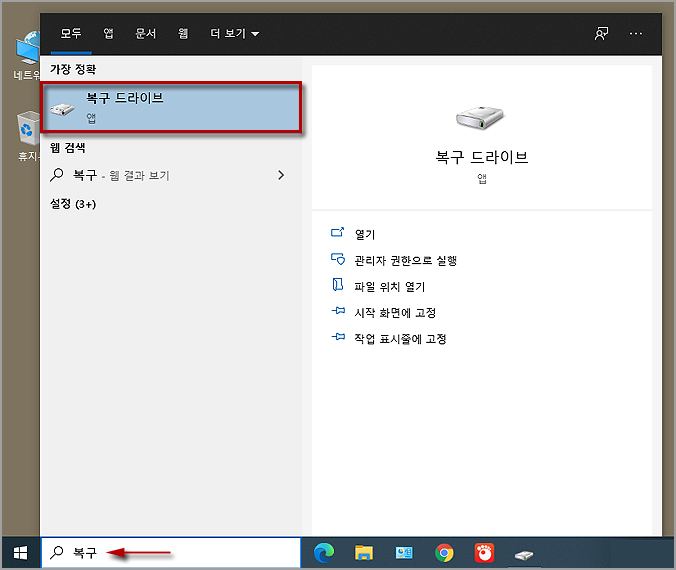
Task: Switch to the 웹 tab
Action: (x=183, y=33)
